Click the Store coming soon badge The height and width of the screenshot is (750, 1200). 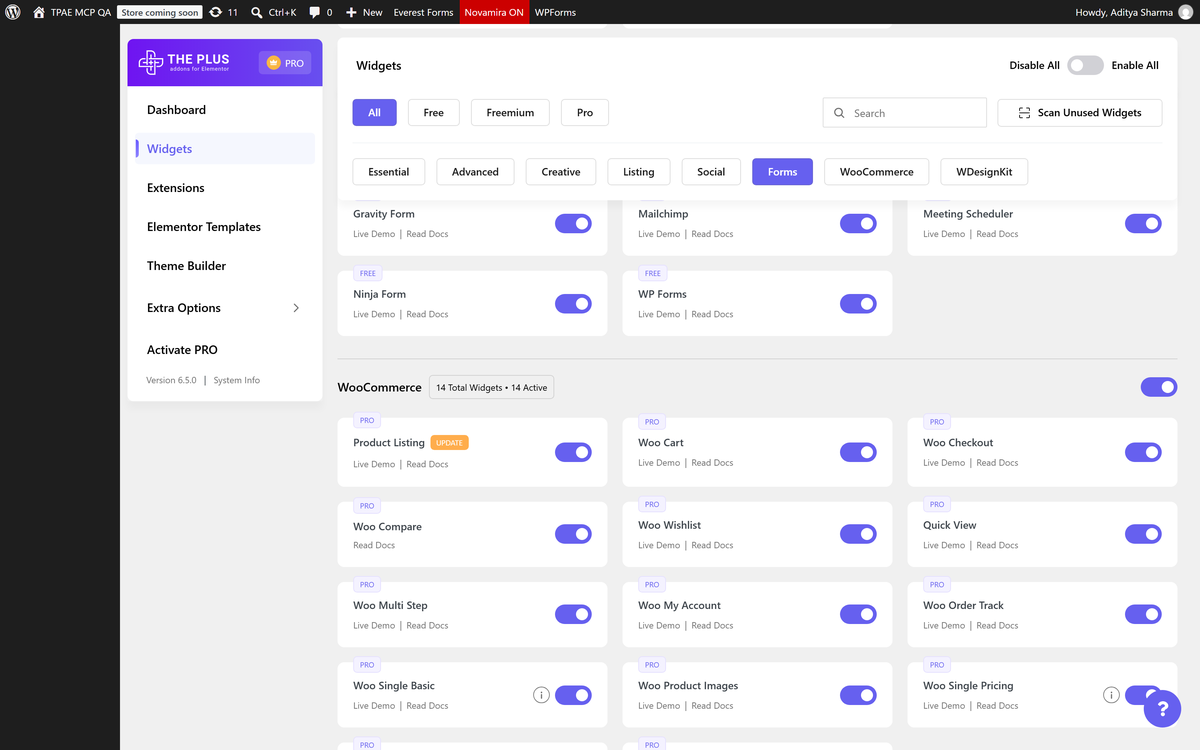(x=160, y=12)
